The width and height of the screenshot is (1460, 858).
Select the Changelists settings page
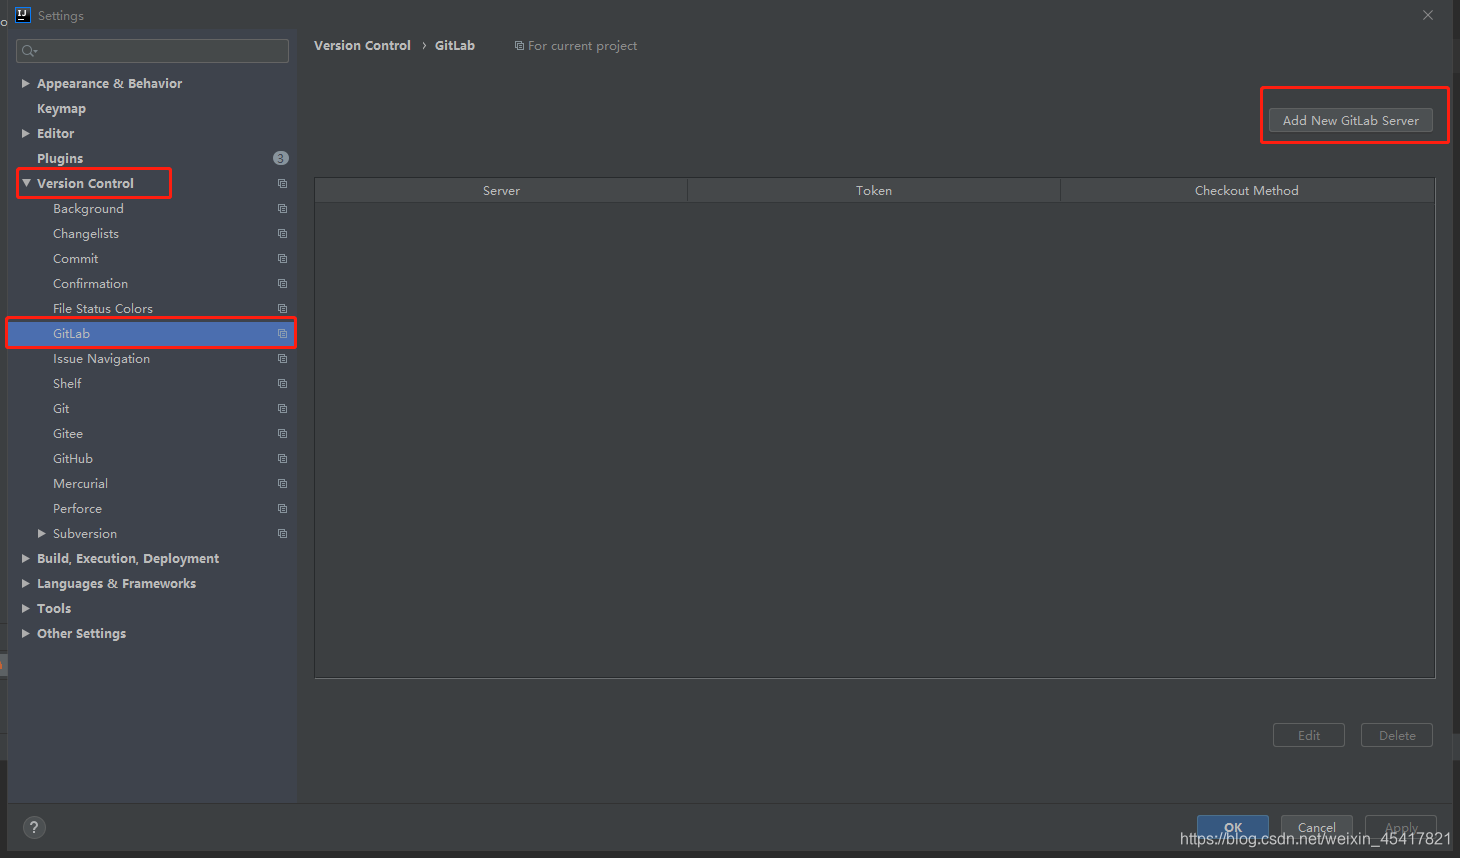tap(86, 234)
